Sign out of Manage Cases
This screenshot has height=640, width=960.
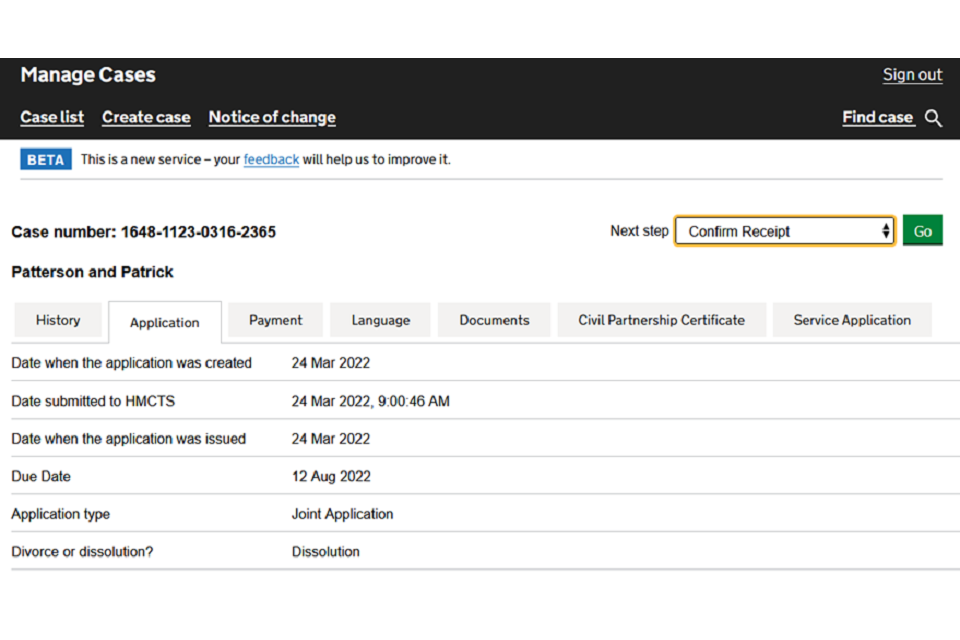[x=912, y=75]
